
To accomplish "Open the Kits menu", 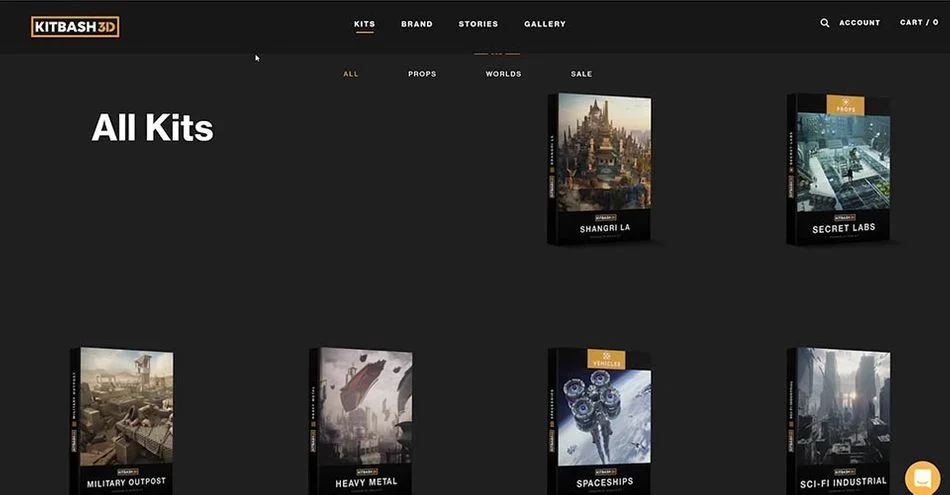I will [365, 24].
